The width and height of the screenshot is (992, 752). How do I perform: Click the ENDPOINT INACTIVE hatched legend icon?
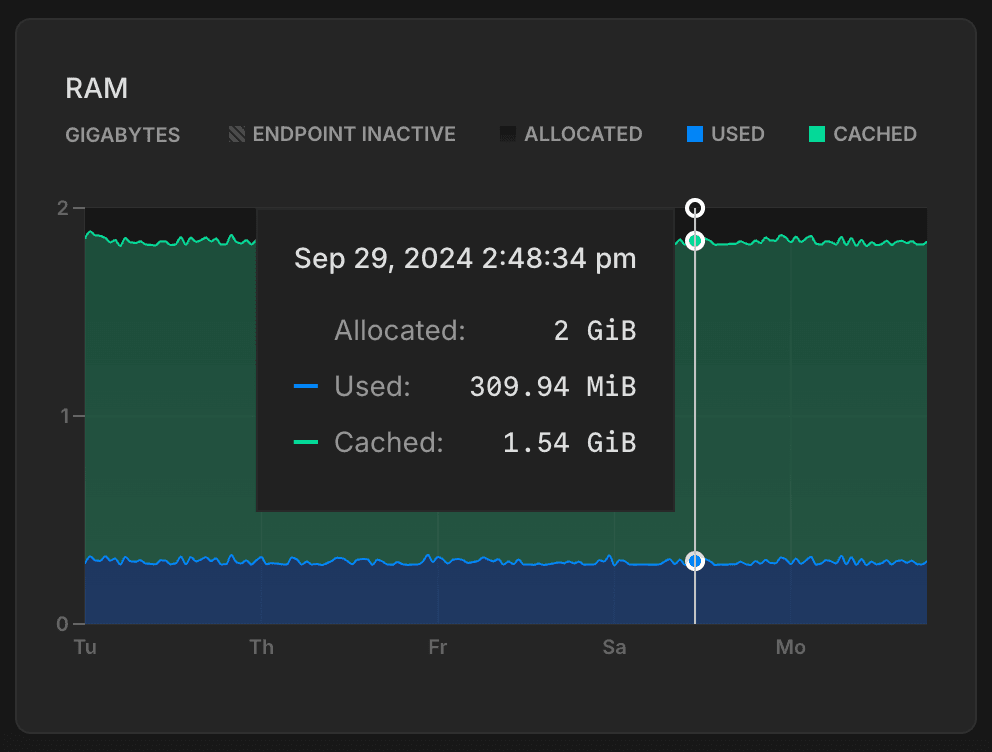[x=237, y=133]
